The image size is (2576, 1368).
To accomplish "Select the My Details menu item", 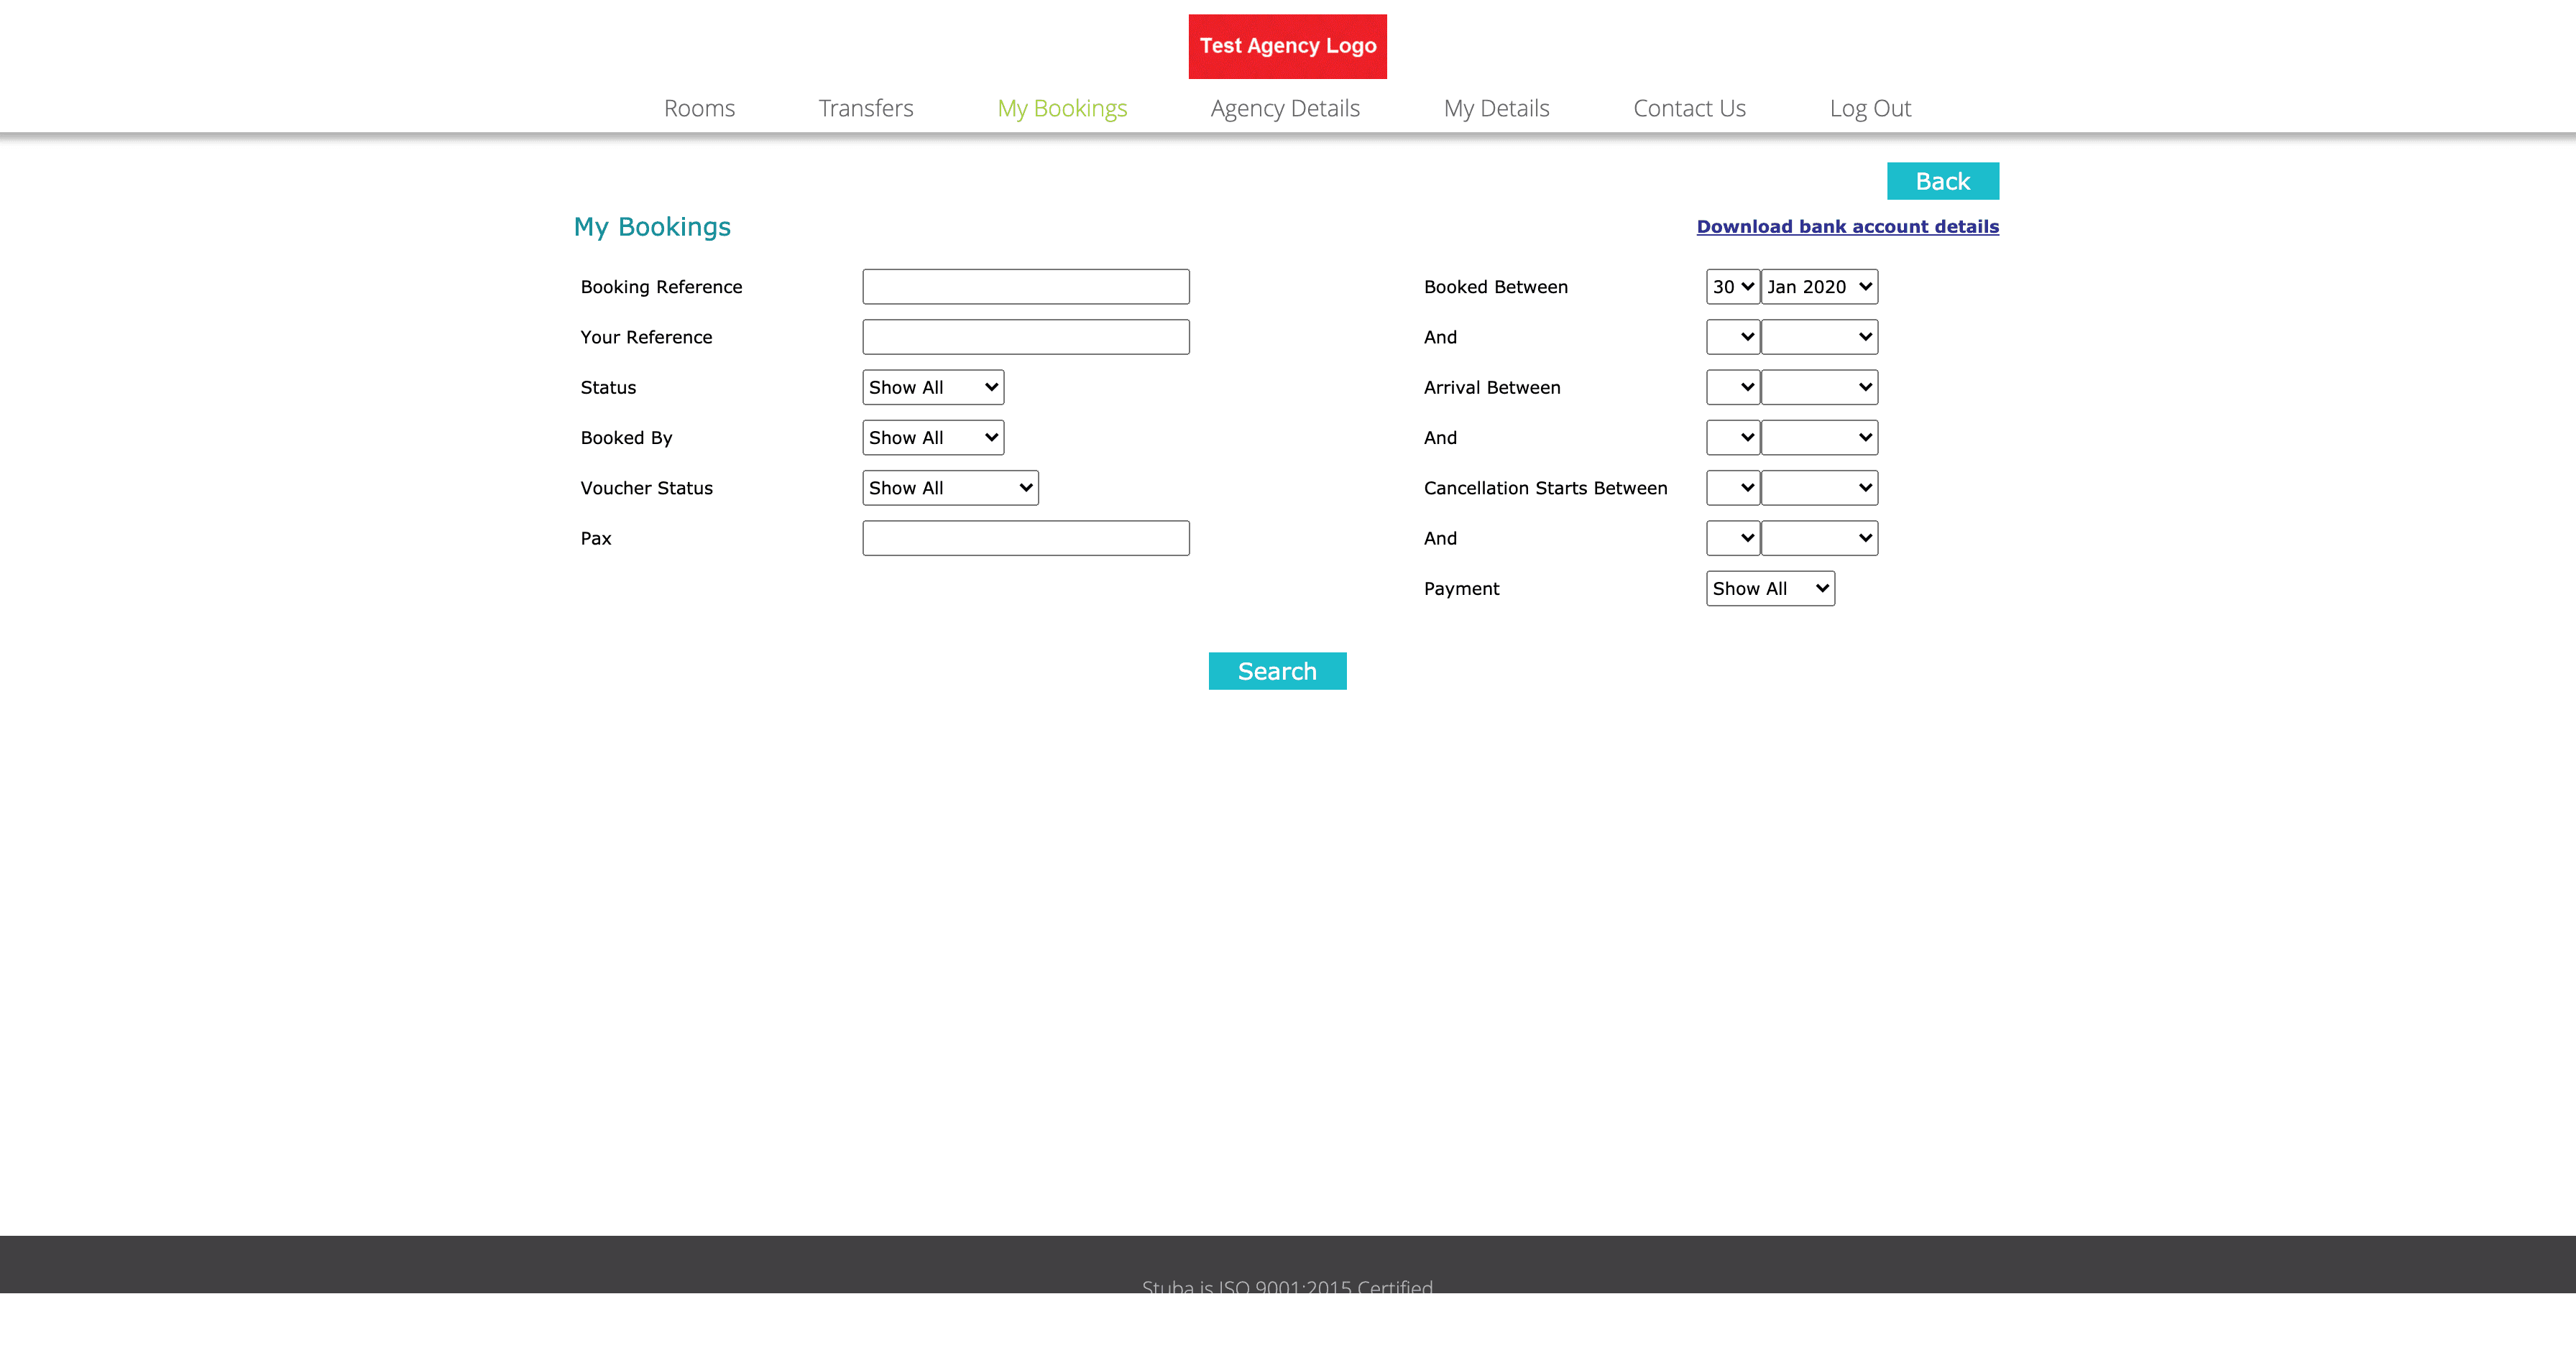I will tap(1496, 108).
